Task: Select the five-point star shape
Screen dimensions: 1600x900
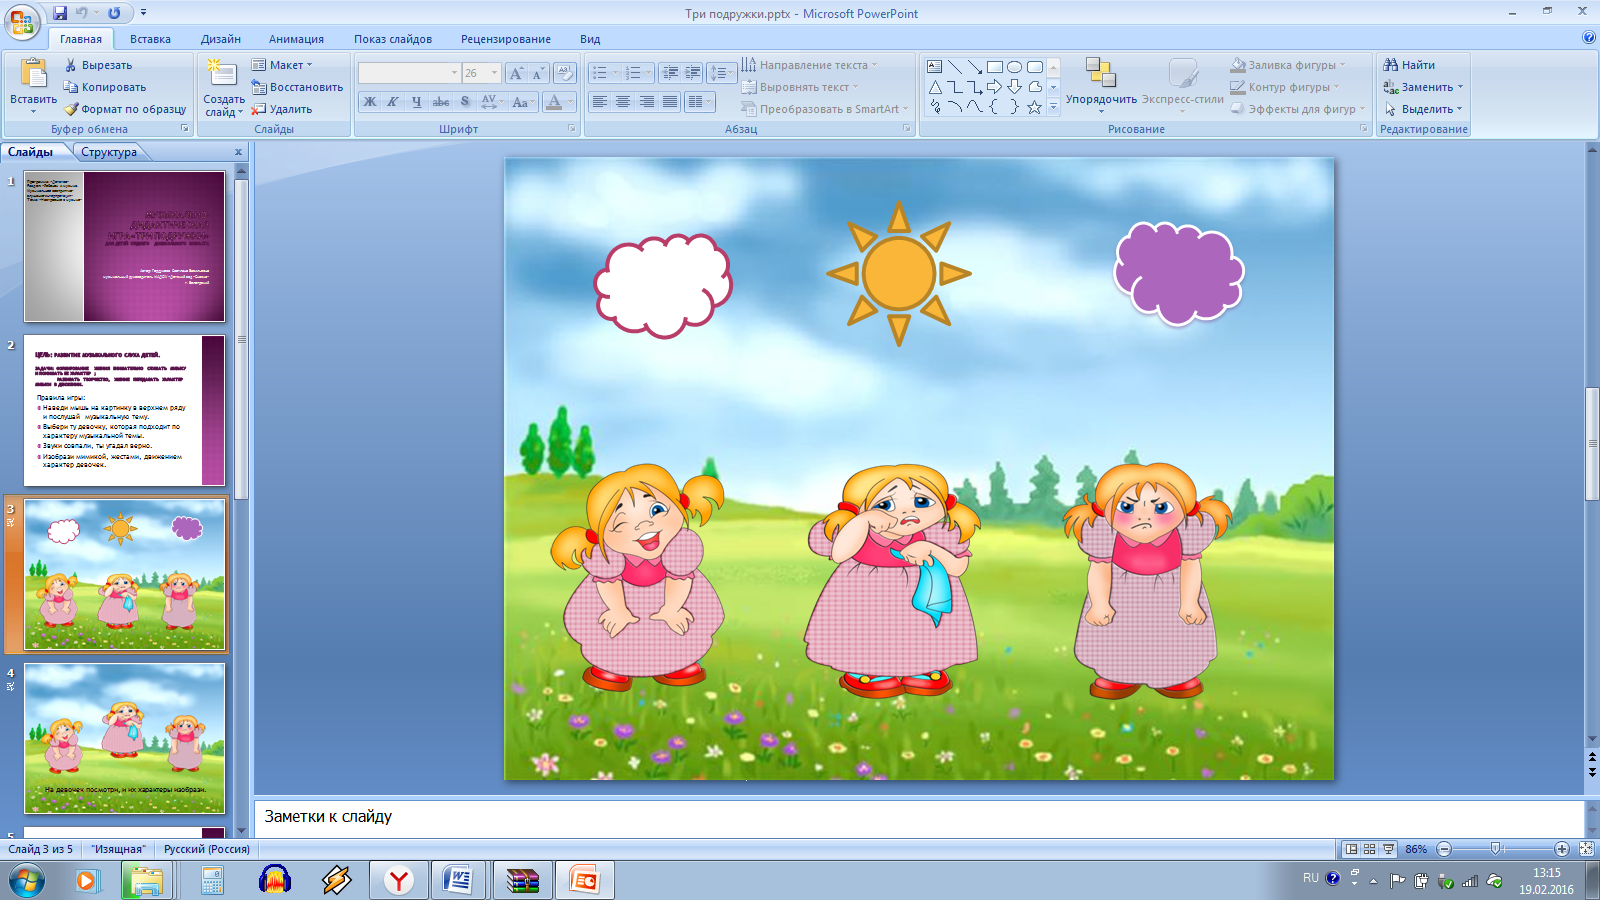Action: pos(1034,107)
